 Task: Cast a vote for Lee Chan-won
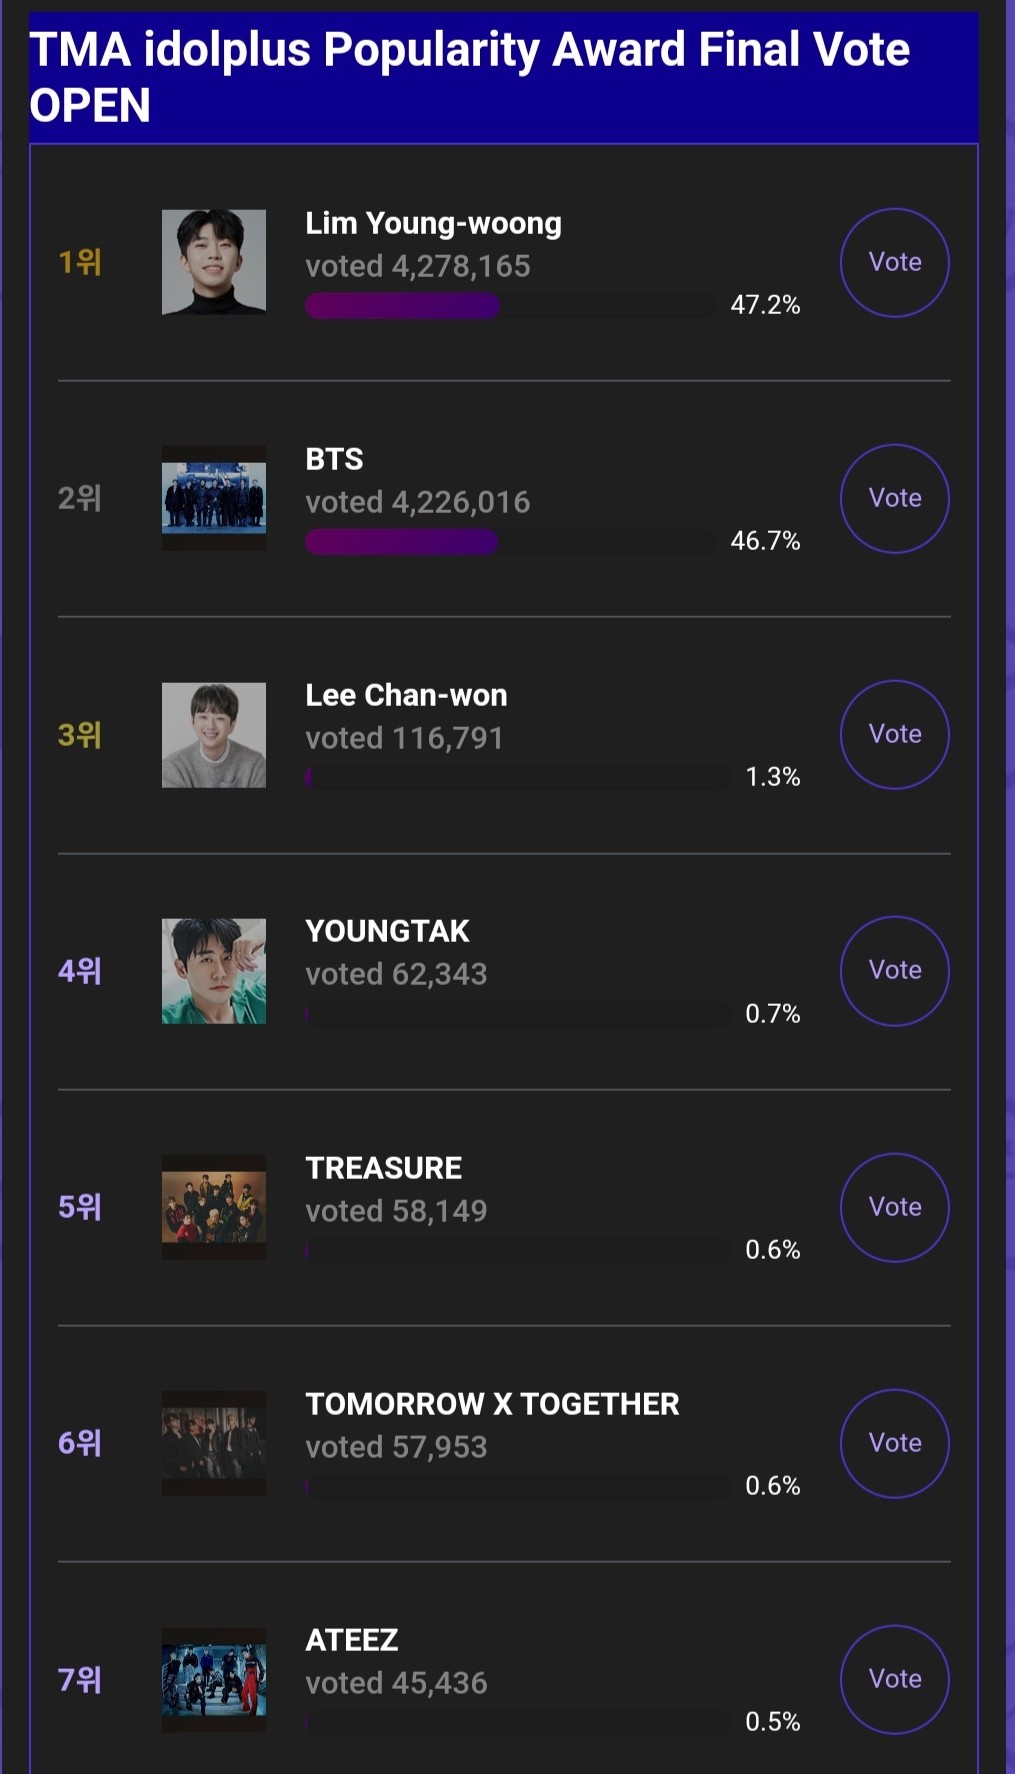[894, 734]
